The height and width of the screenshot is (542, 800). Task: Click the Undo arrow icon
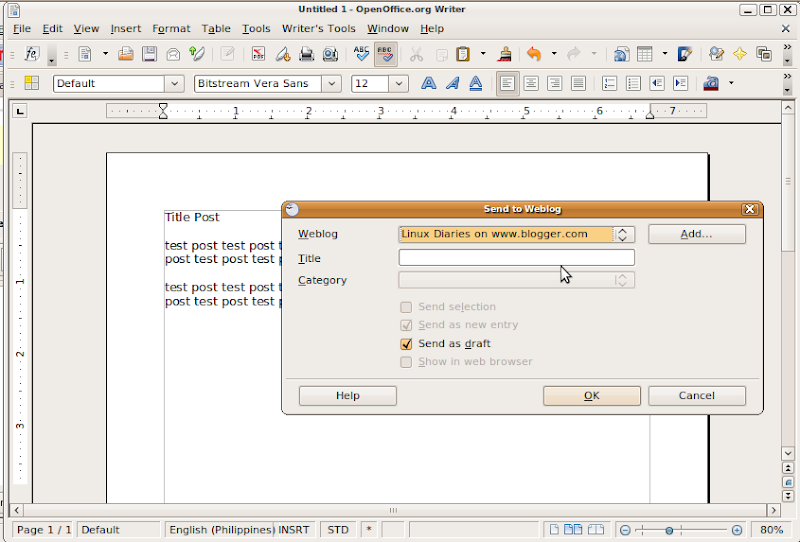(x=533, y=54)
